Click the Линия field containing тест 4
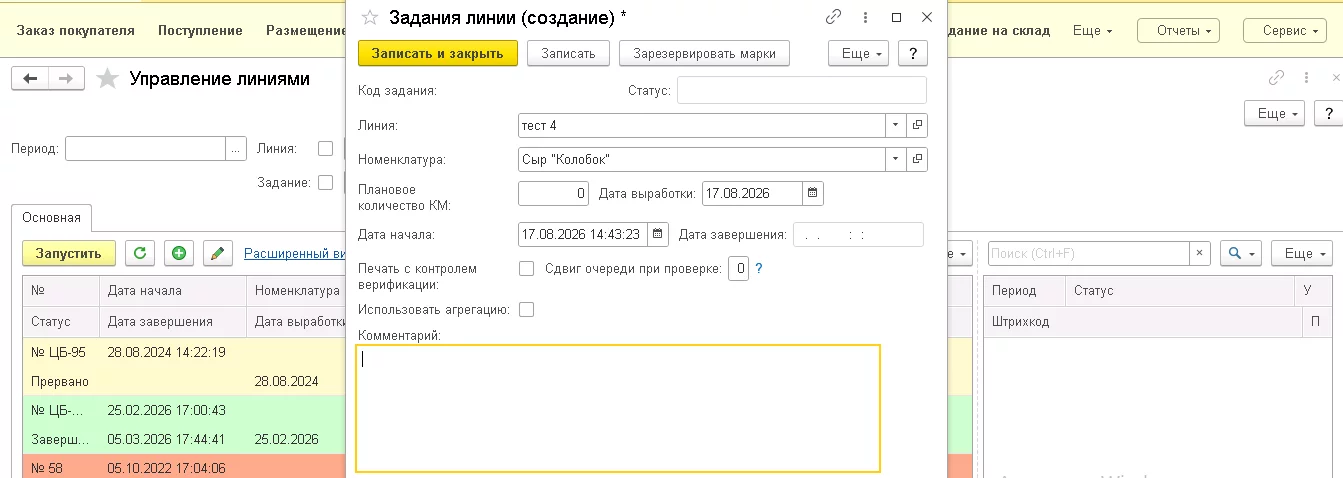Image resolution: width=1343 pixels, height=478 pixels. point(701,126)
